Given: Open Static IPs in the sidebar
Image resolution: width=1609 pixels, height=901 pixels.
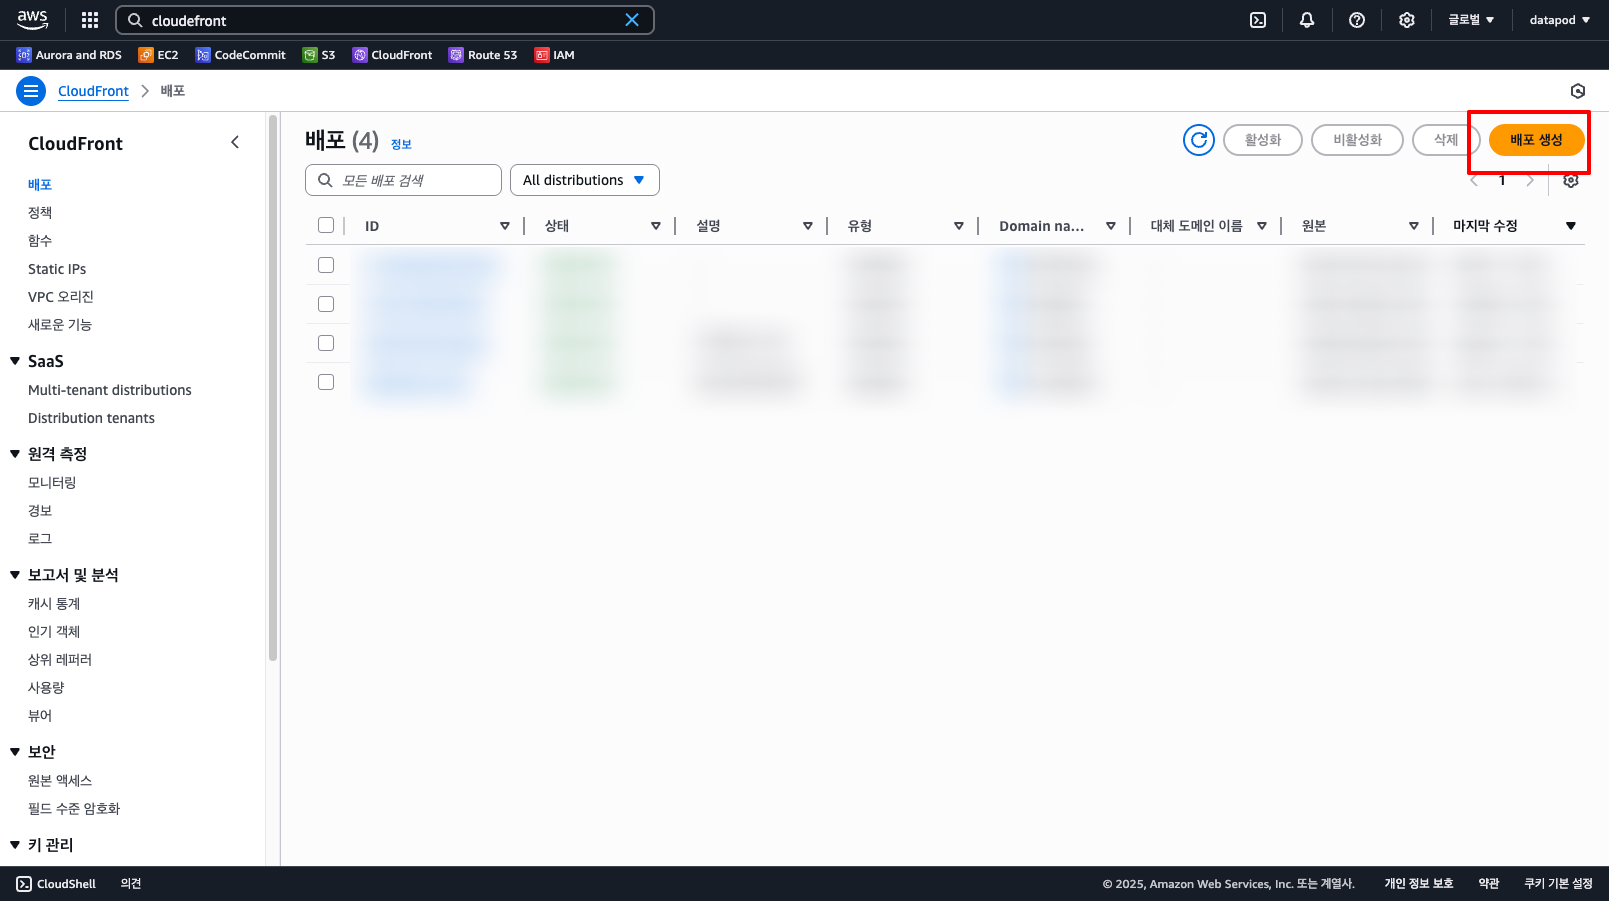Looking at the screenshot, I should coord(57,269).
